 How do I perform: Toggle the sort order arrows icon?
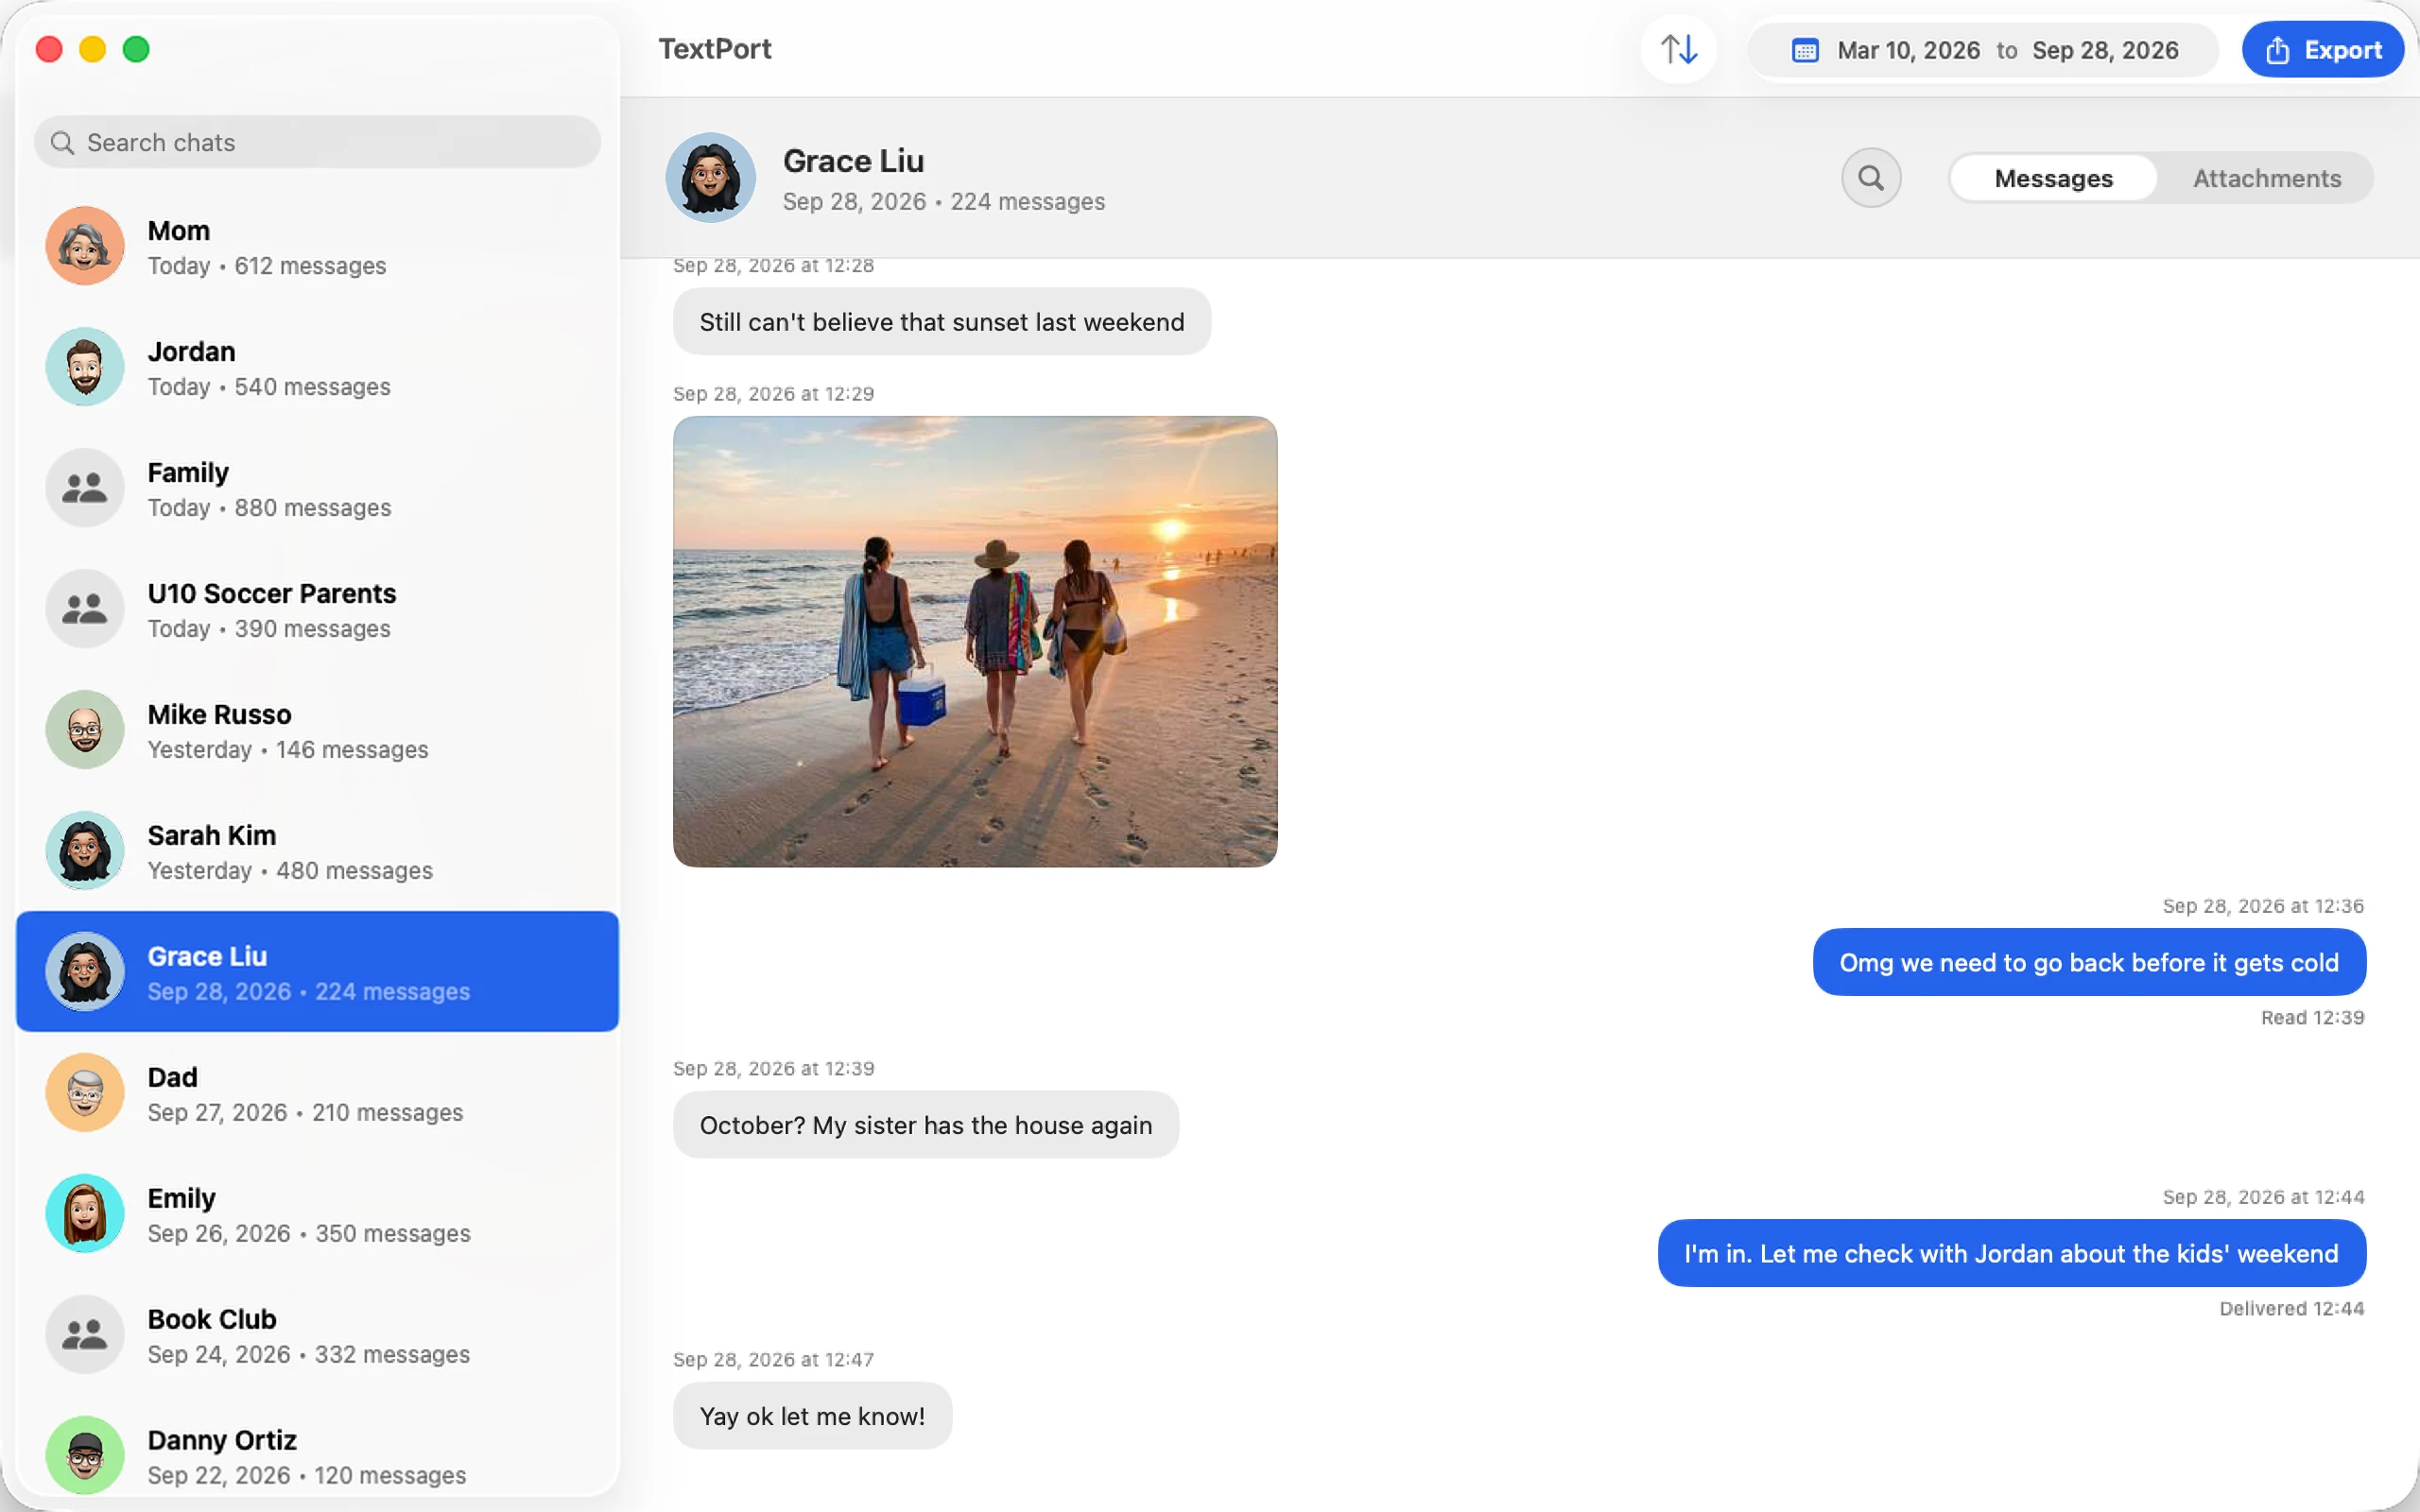click(x=1679, y=49)
